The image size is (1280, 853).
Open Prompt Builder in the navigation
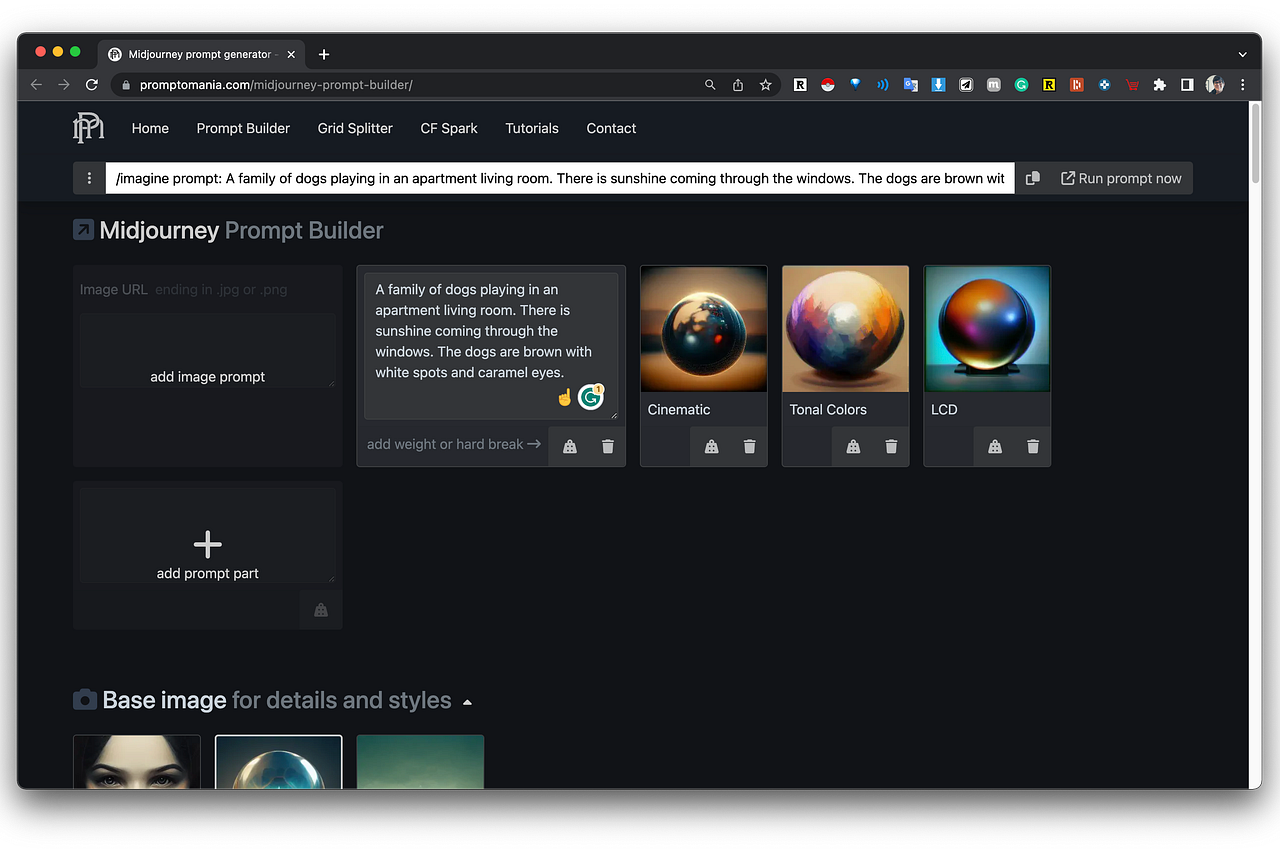click(x=243, y=128)
